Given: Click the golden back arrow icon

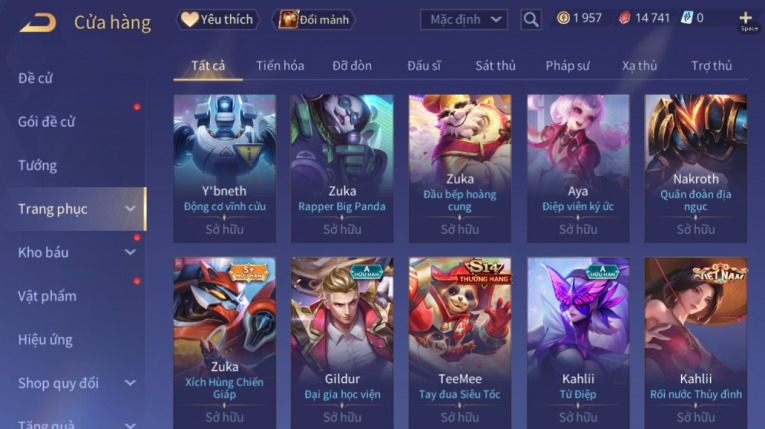Looking at the screenshot, I should [x=38, y=22].
